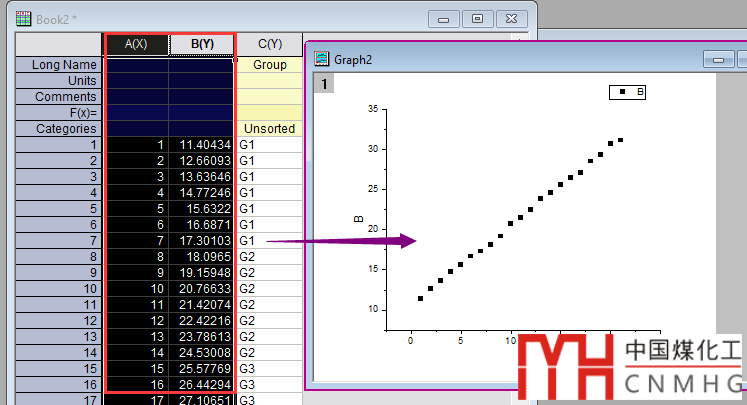Screen dimensions: 747x405
Task: Select column C(Y) header
Action: click(269, 44)
